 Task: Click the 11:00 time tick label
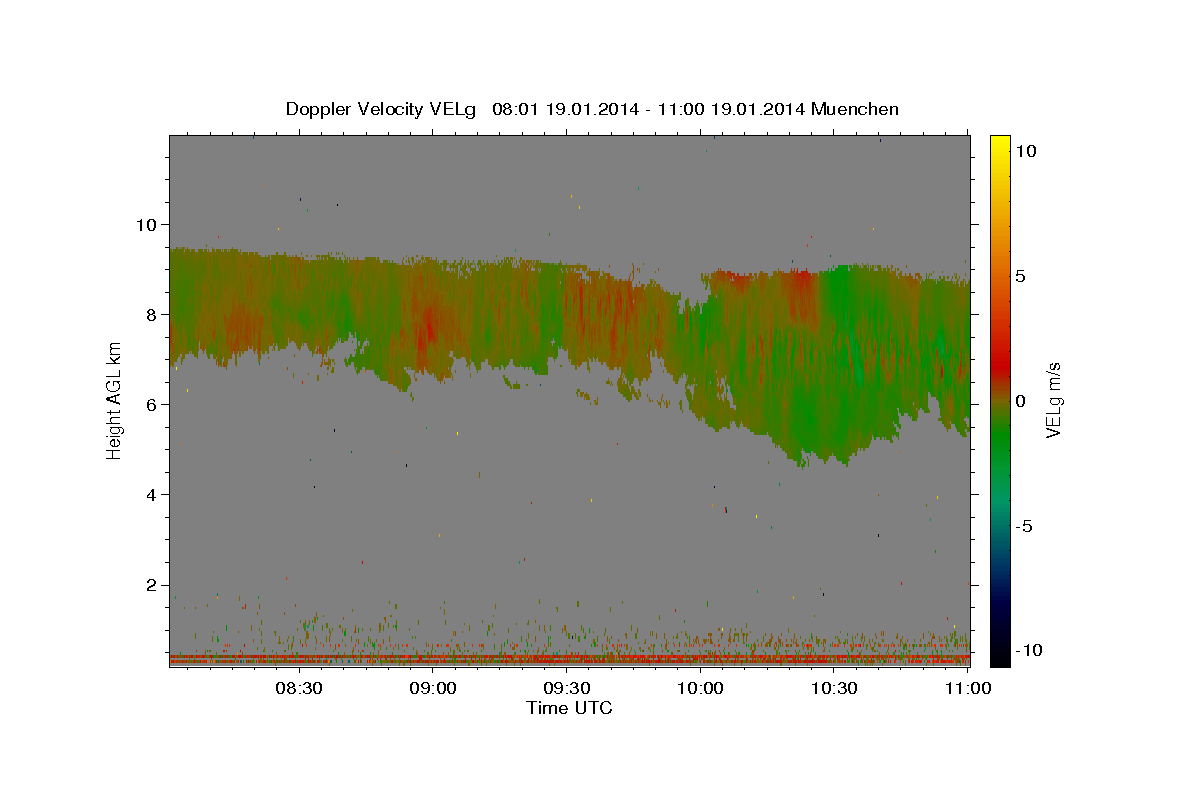pos(968,688)
